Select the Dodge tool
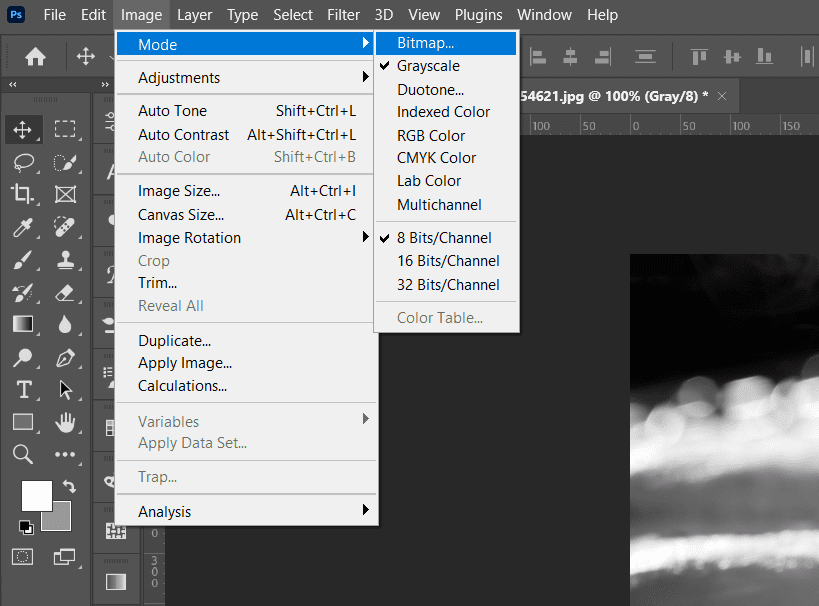This screenshot has height=606, width=819. pos(22,357)
